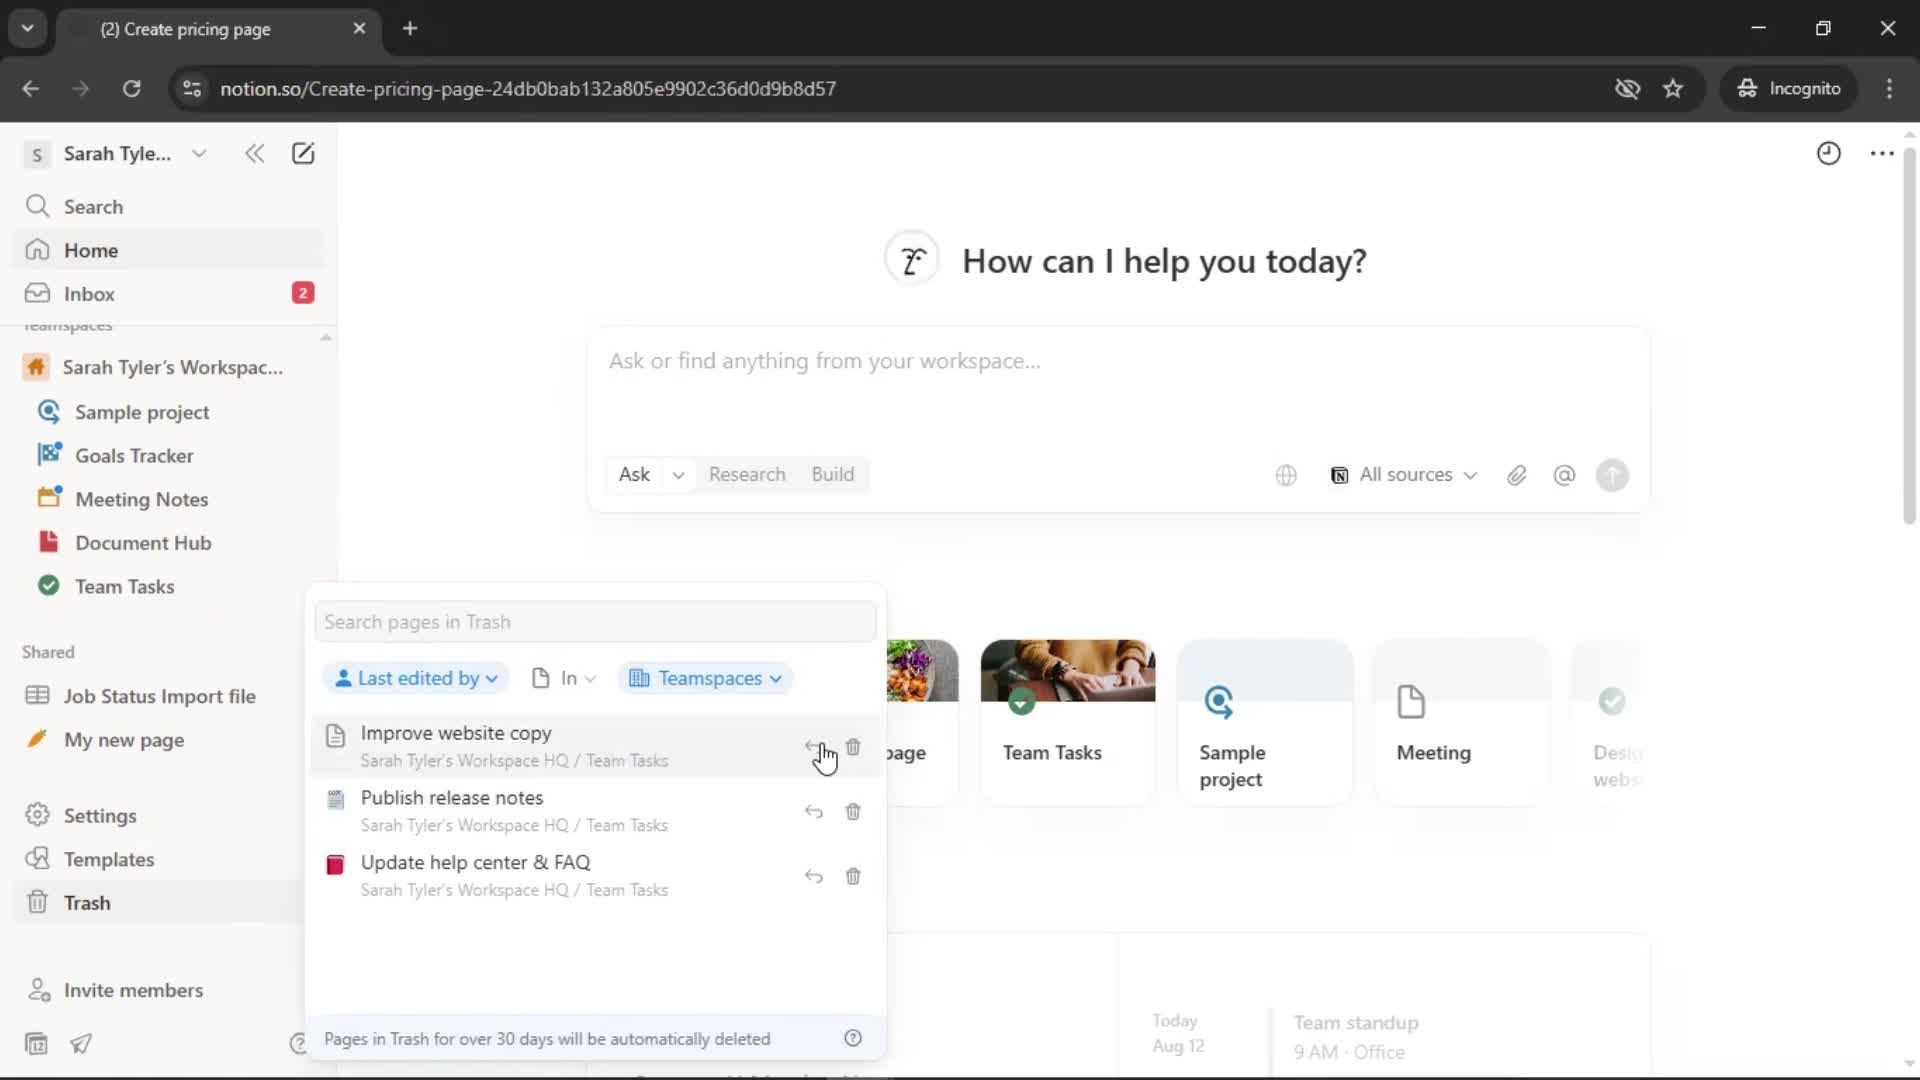1920x1080 pixels.
Task: Toggle web search globe icon
Action: coord(1286,475)
